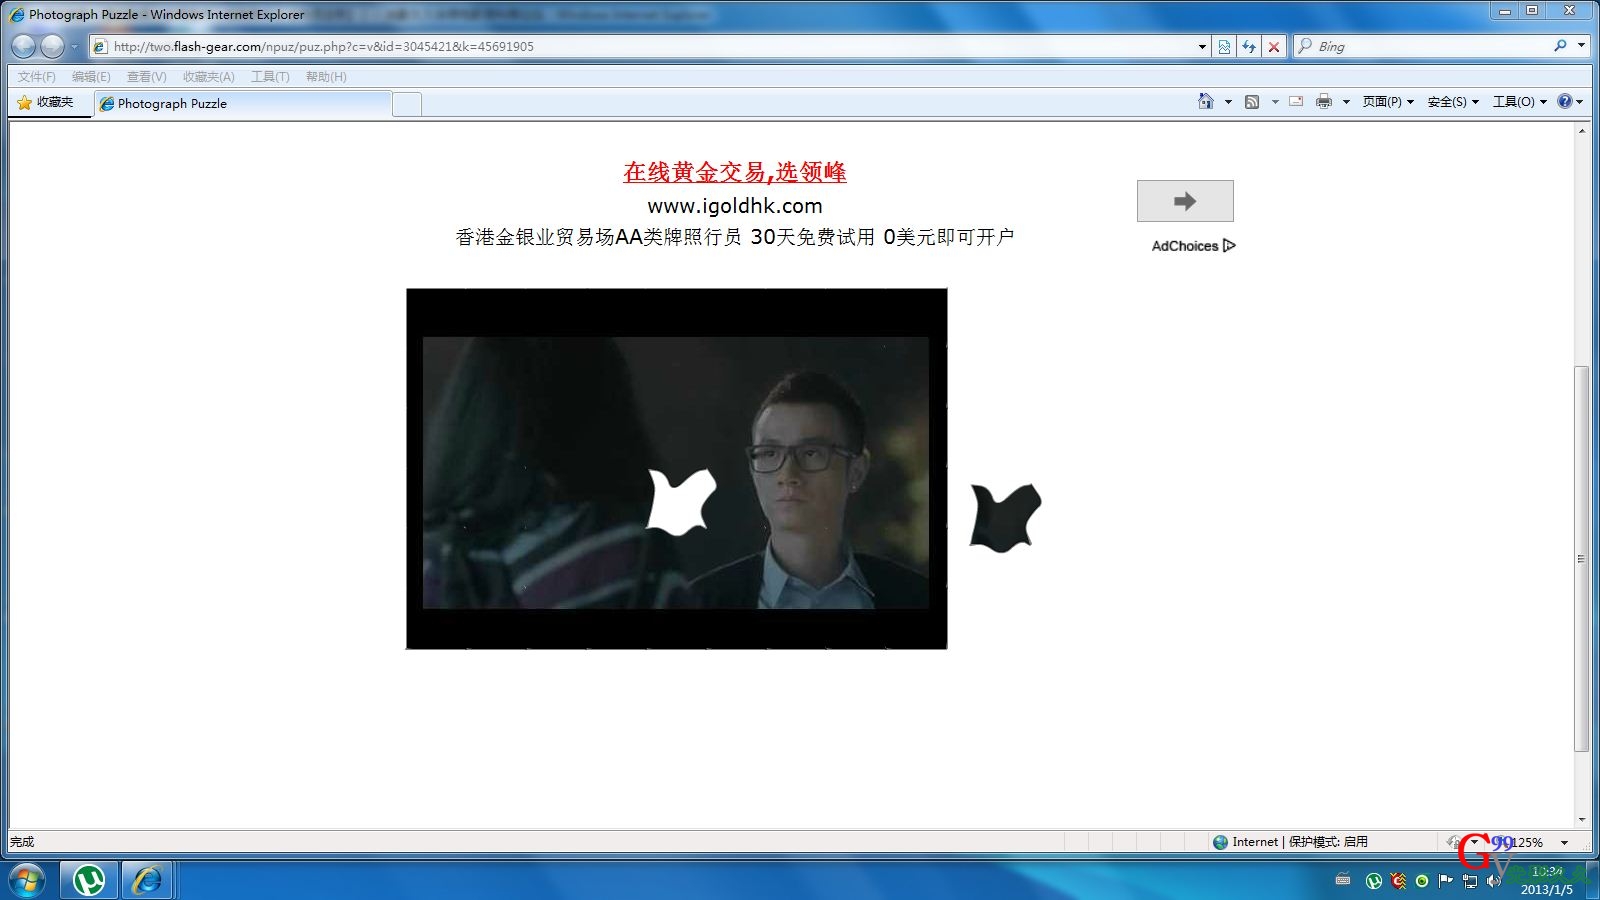Open the 收藏夹(A) menu
Image resolution: width=1600 pixels, height=900 pixels.
click(208, 77)
